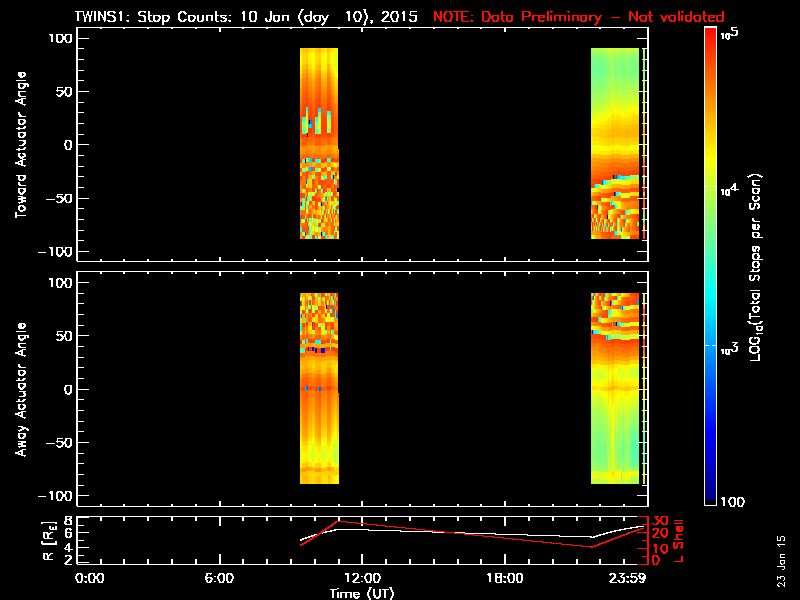Click the red '10' L Shell tick label
This screenshot has height=600, width=800.
(660, 549)
